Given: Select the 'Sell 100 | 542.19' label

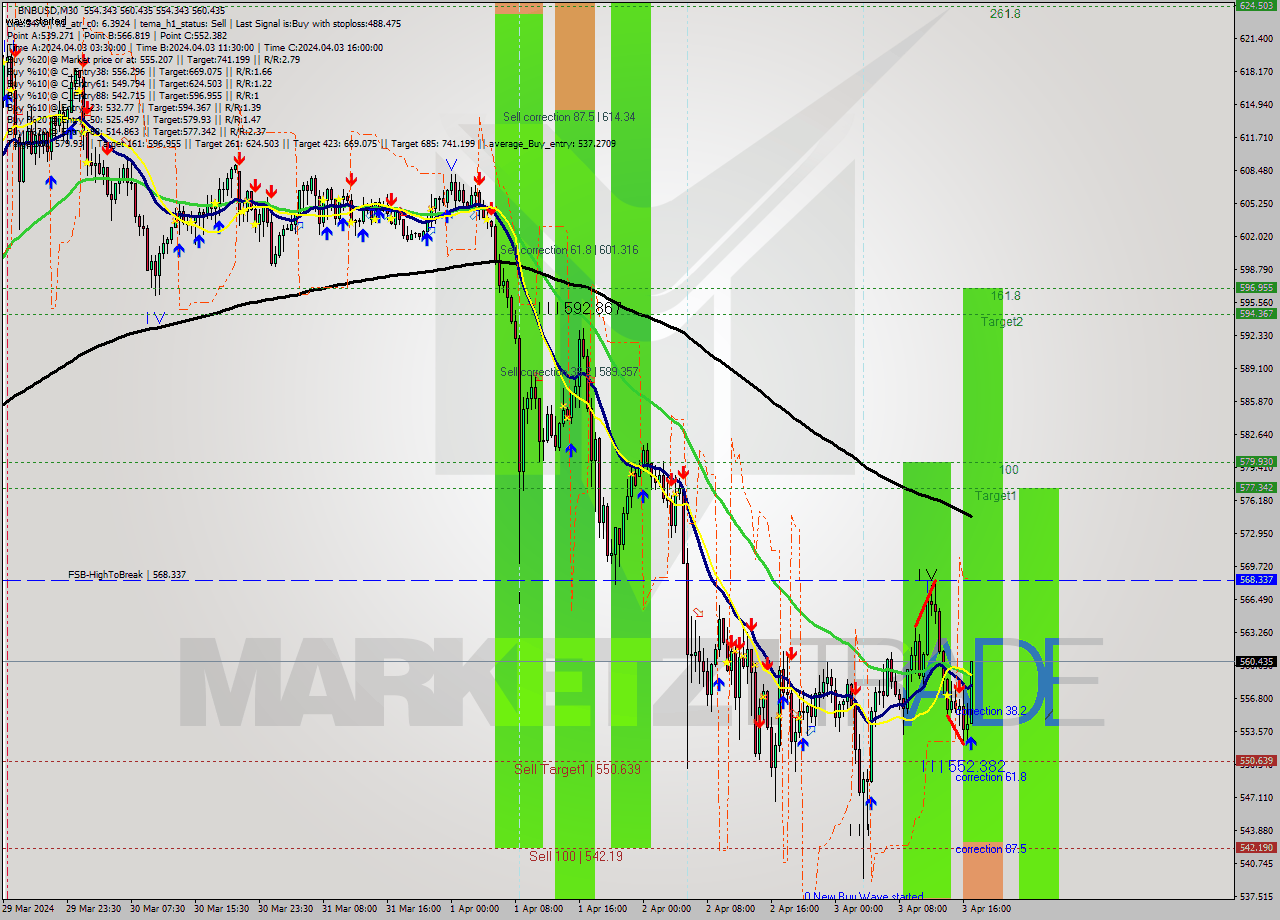Looking at the screenshot, I should (576, 856).
